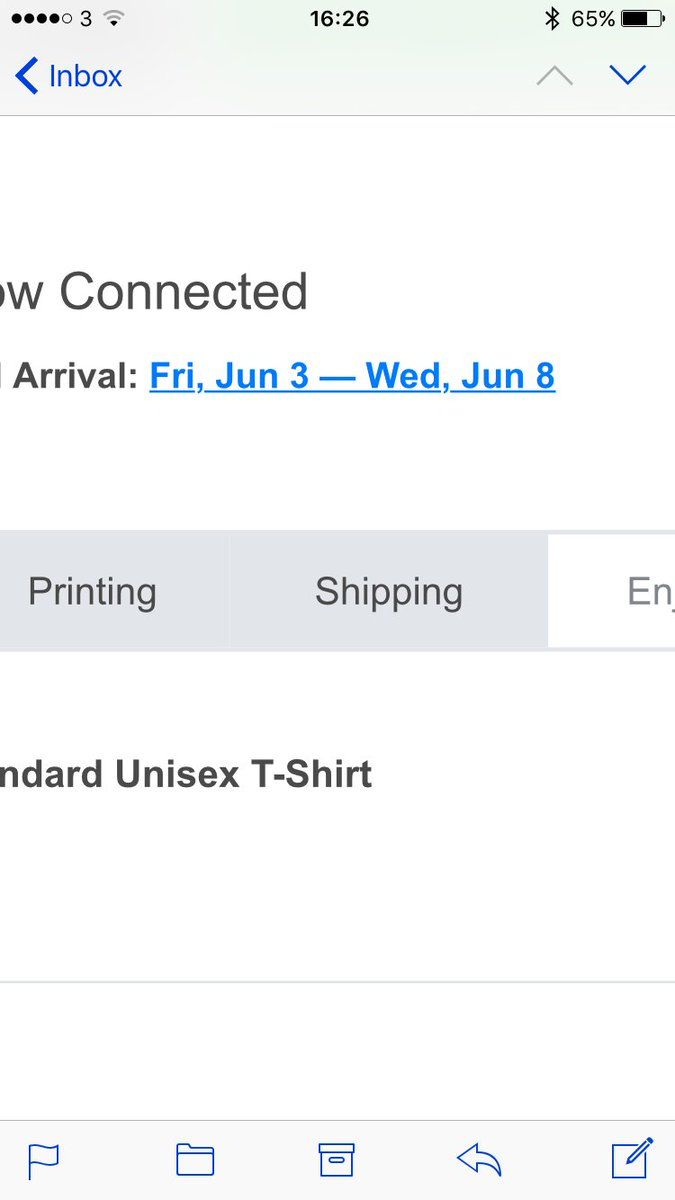Flag this email message

(x=43, y=1160)
